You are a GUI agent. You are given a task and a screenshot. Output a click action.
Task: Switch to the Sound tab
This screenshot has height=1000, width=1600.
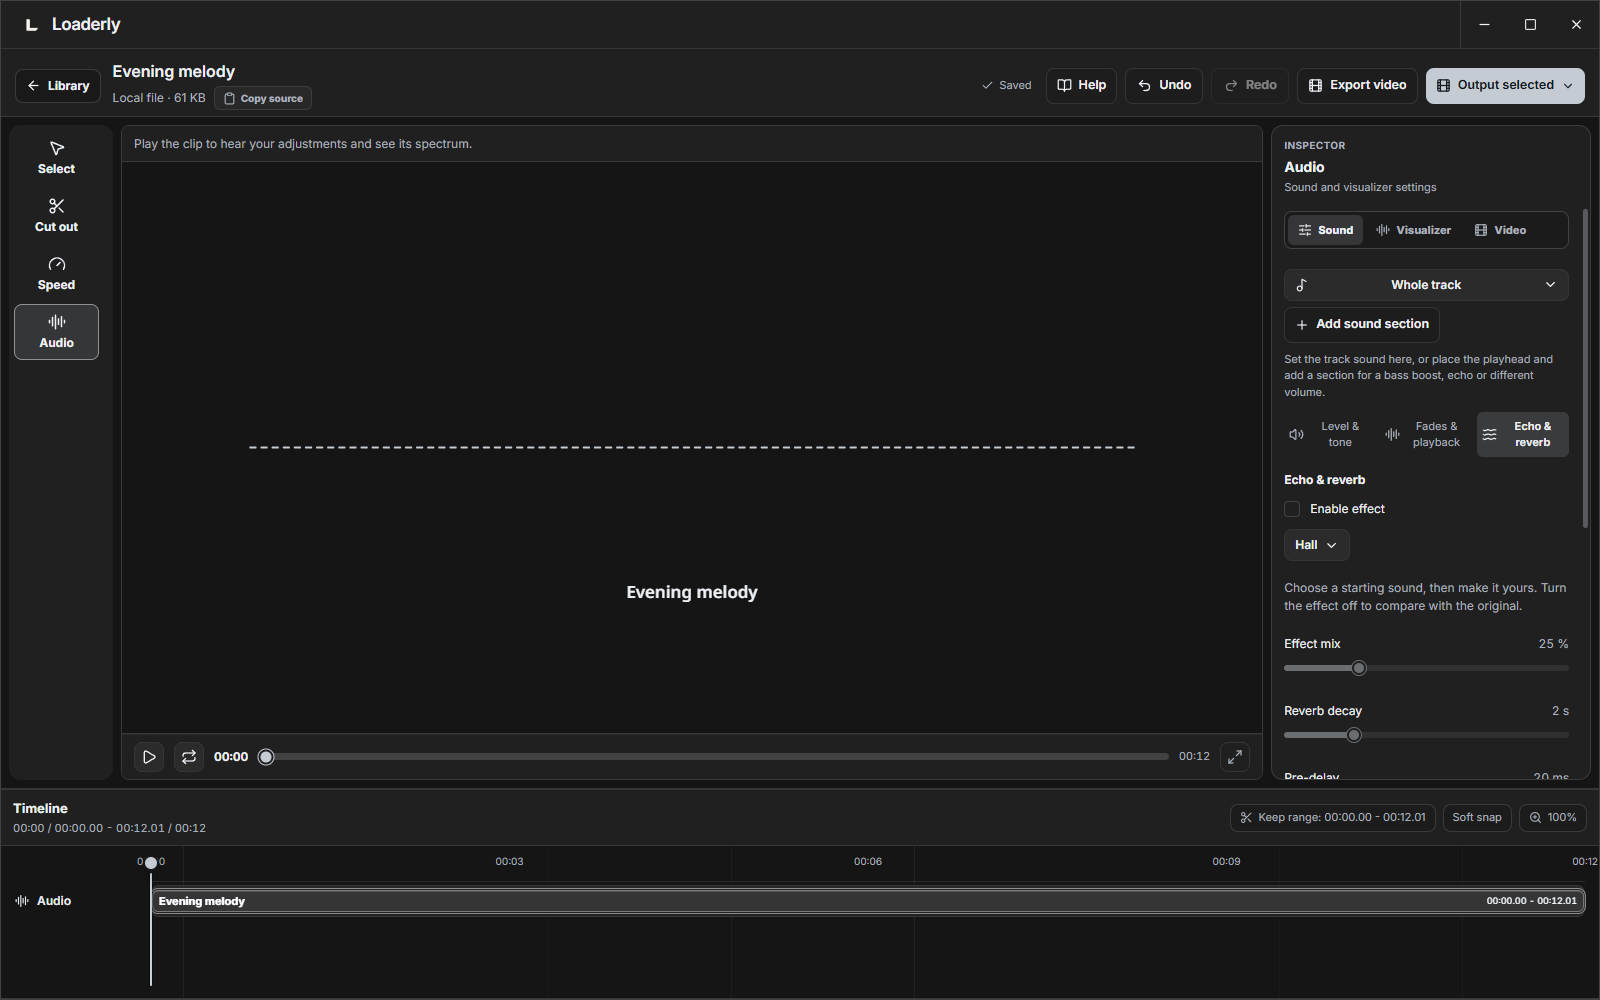1325,230
